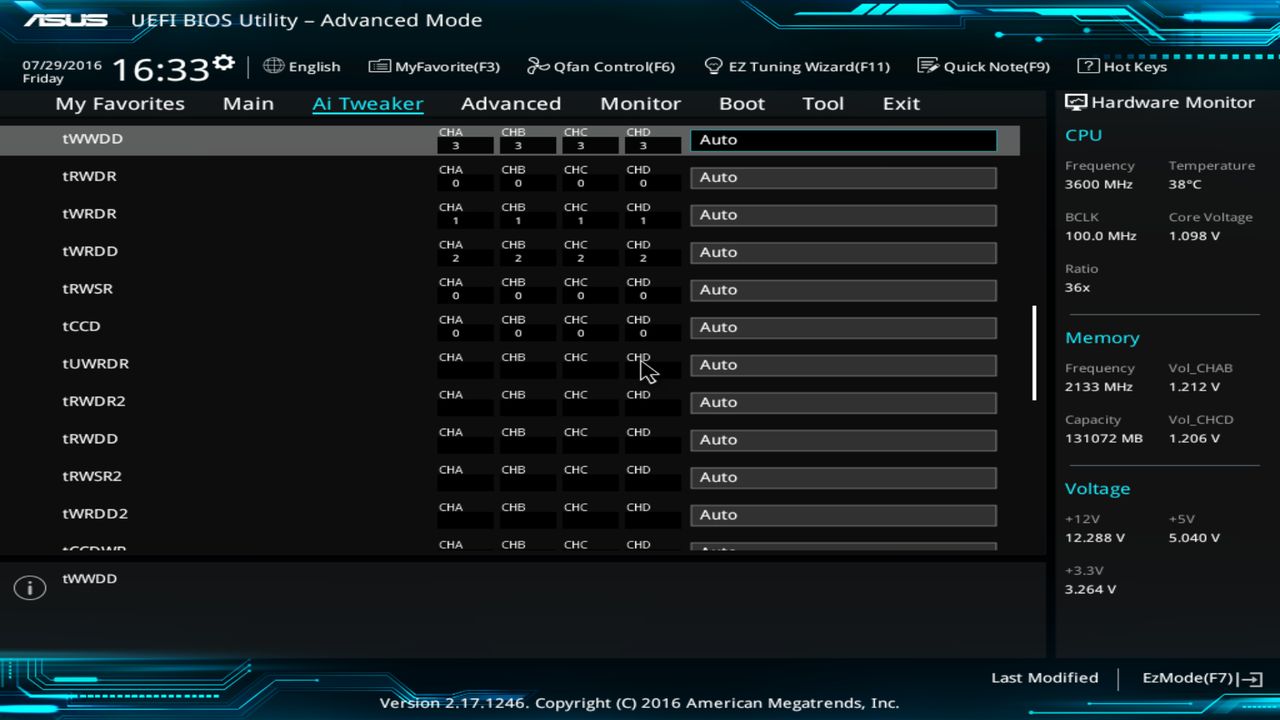
Task: Open MyFavorite shortcut panel
Action: coord(433,66)
